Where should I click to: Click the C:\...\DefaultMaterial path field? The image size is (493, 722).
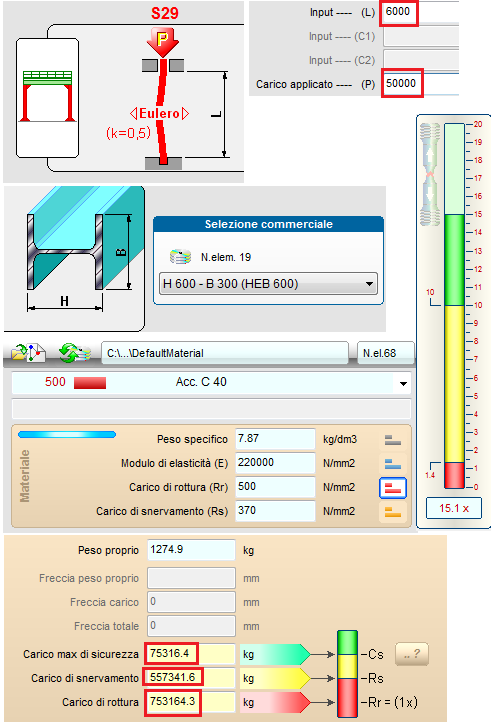click(225, 353)
